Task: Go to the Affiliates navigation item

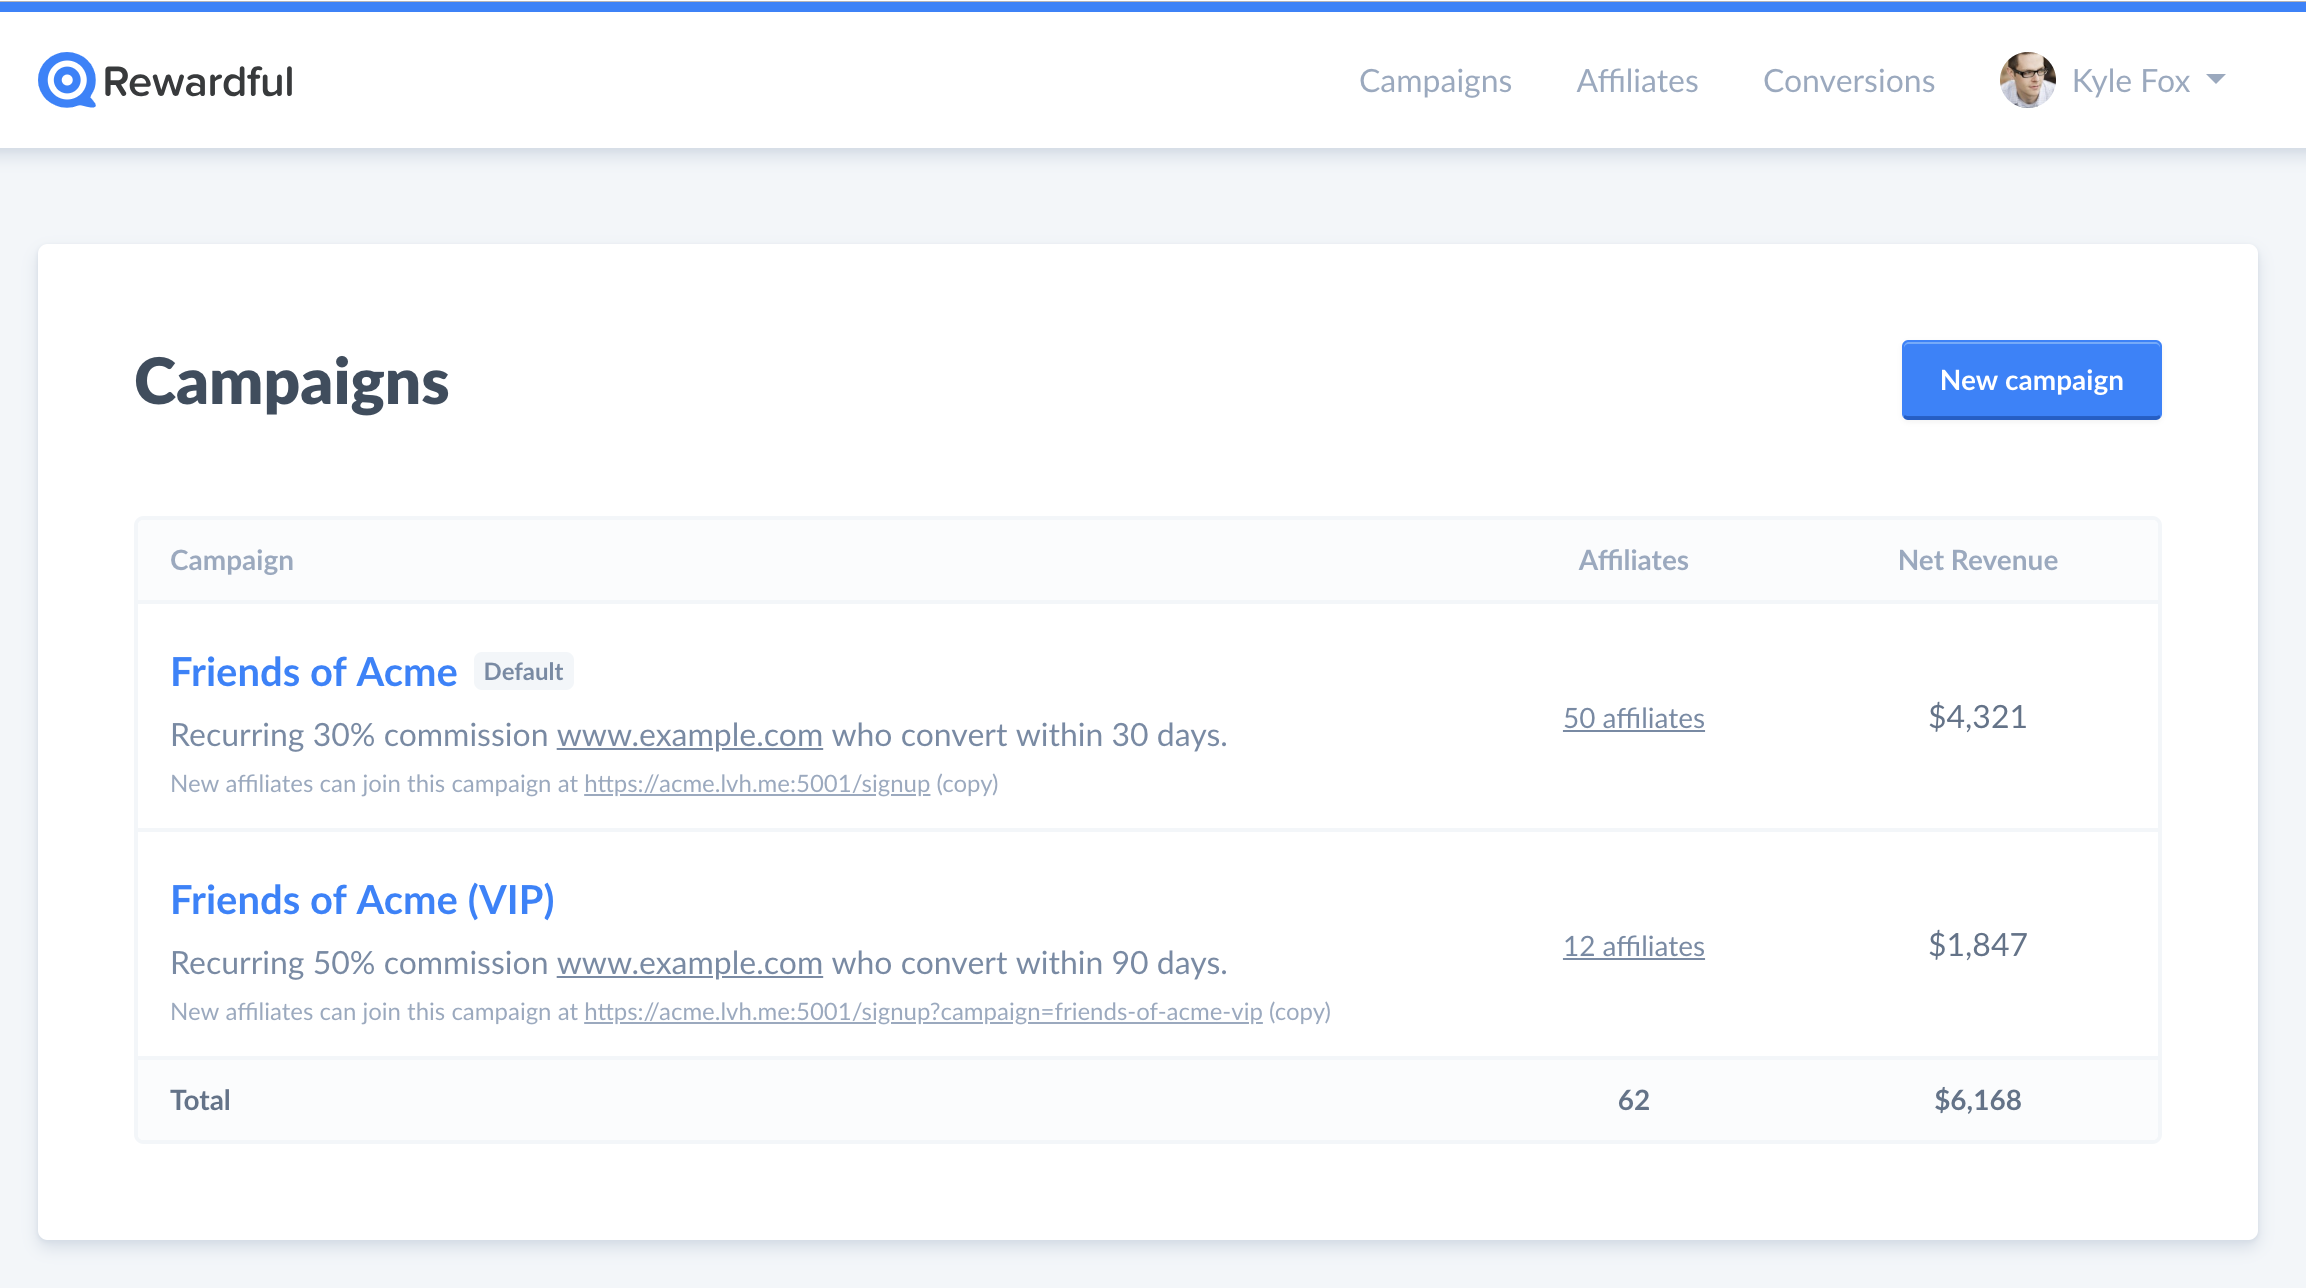Action: pos(1637,80)
